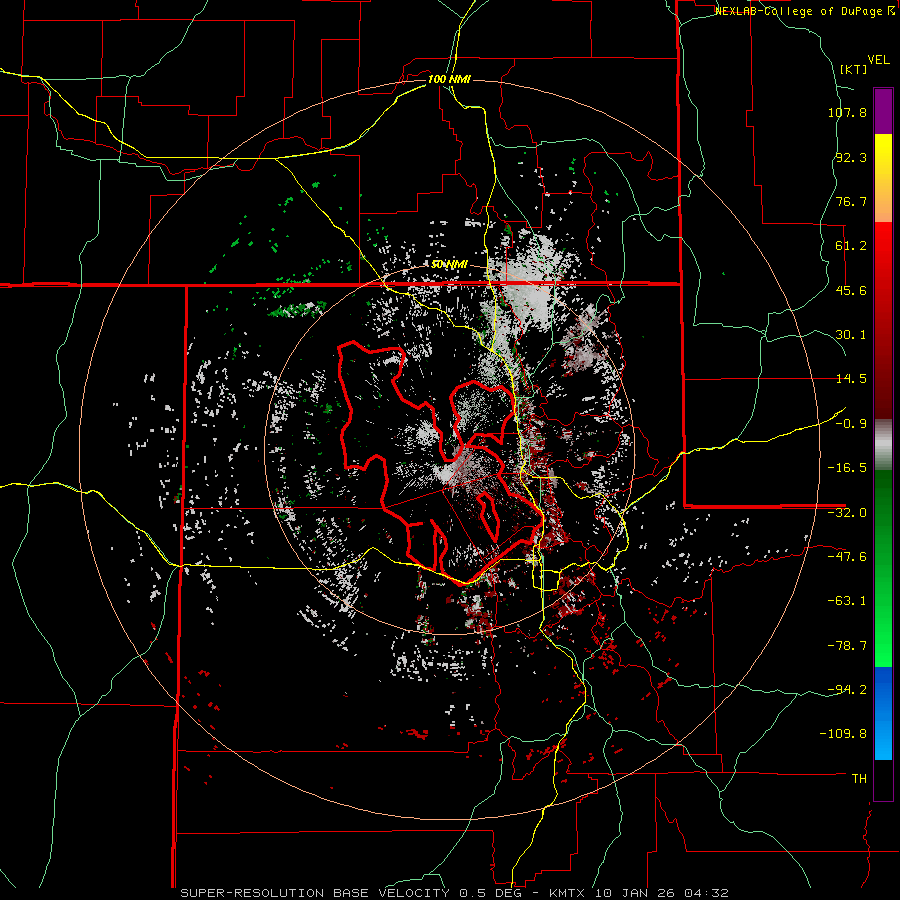Select the -47.6 velocity scale value
The width and height of the screenshot is (900, 900).
click(x=847, y=557)
